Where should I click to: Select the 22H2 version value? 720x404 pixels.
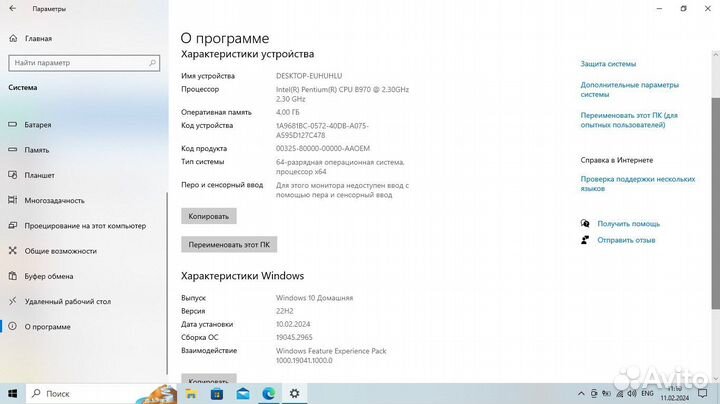click(285, 311)
